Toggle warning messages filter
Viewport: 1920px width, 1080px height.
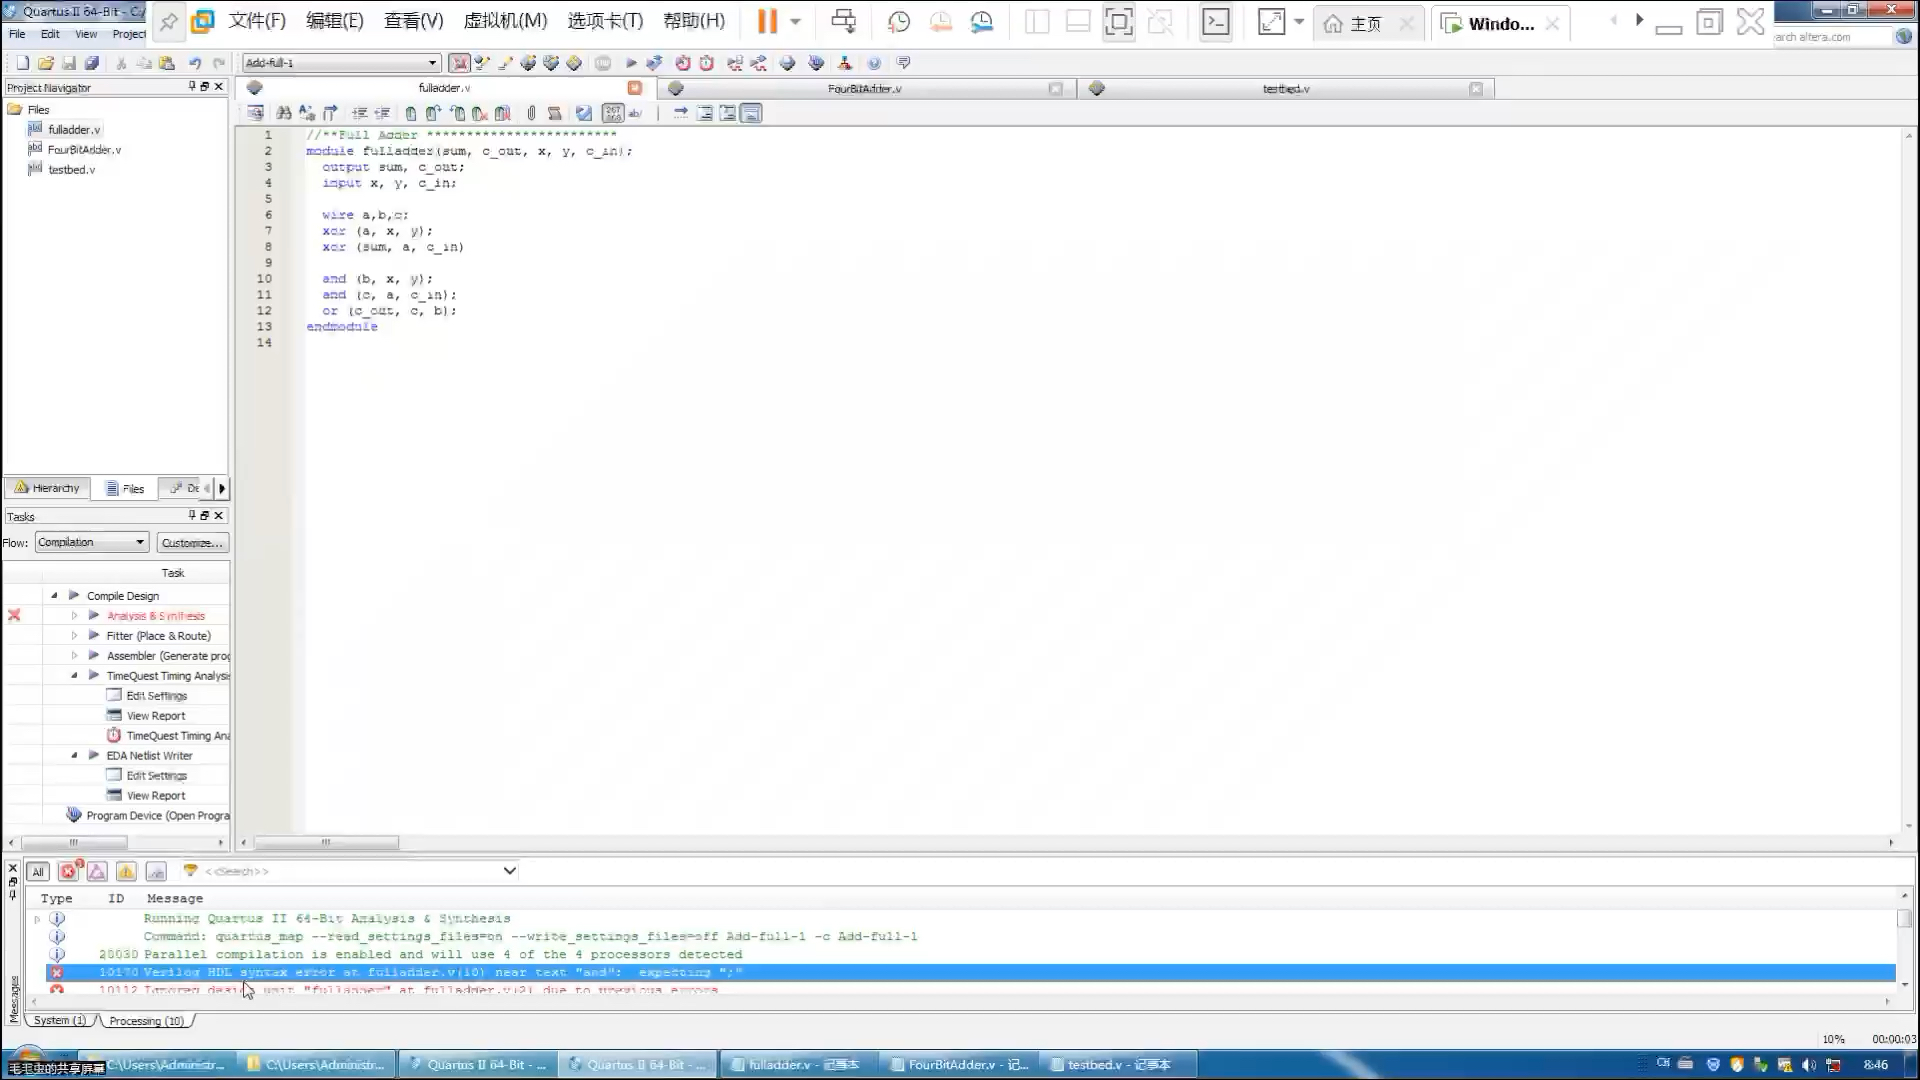click(126, 872)
